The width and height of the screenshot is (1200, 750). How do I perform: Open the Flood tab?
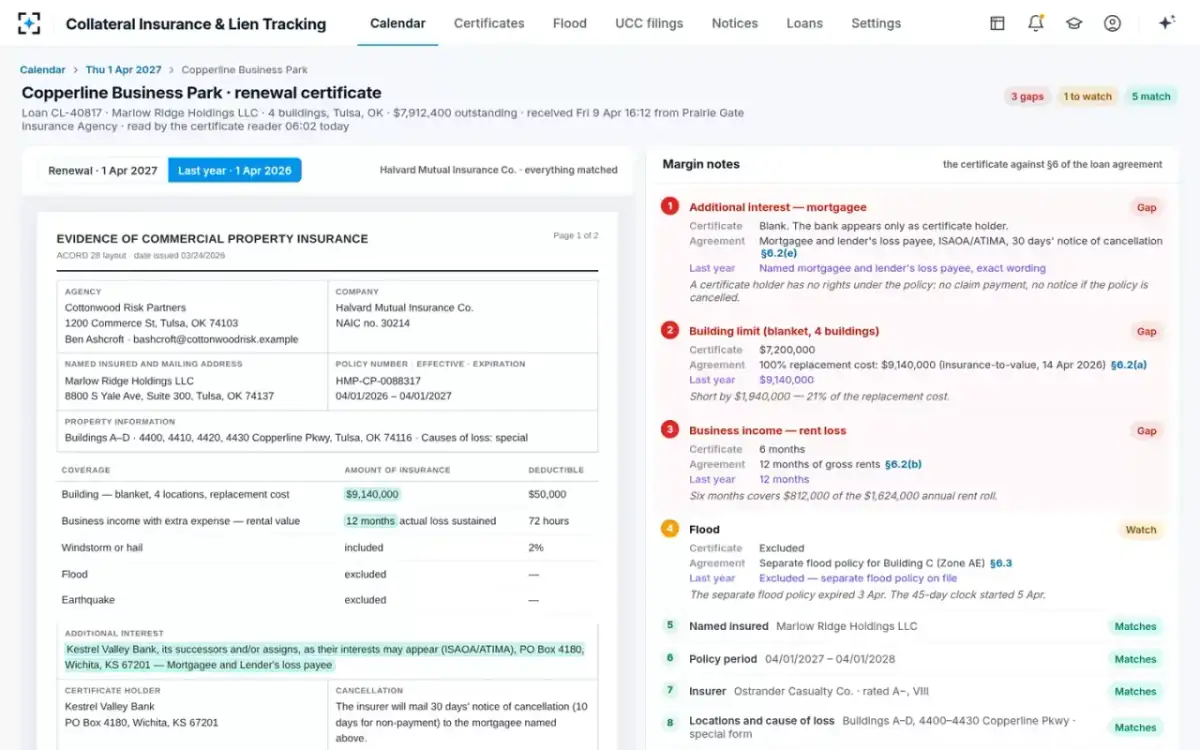(570, 23)
